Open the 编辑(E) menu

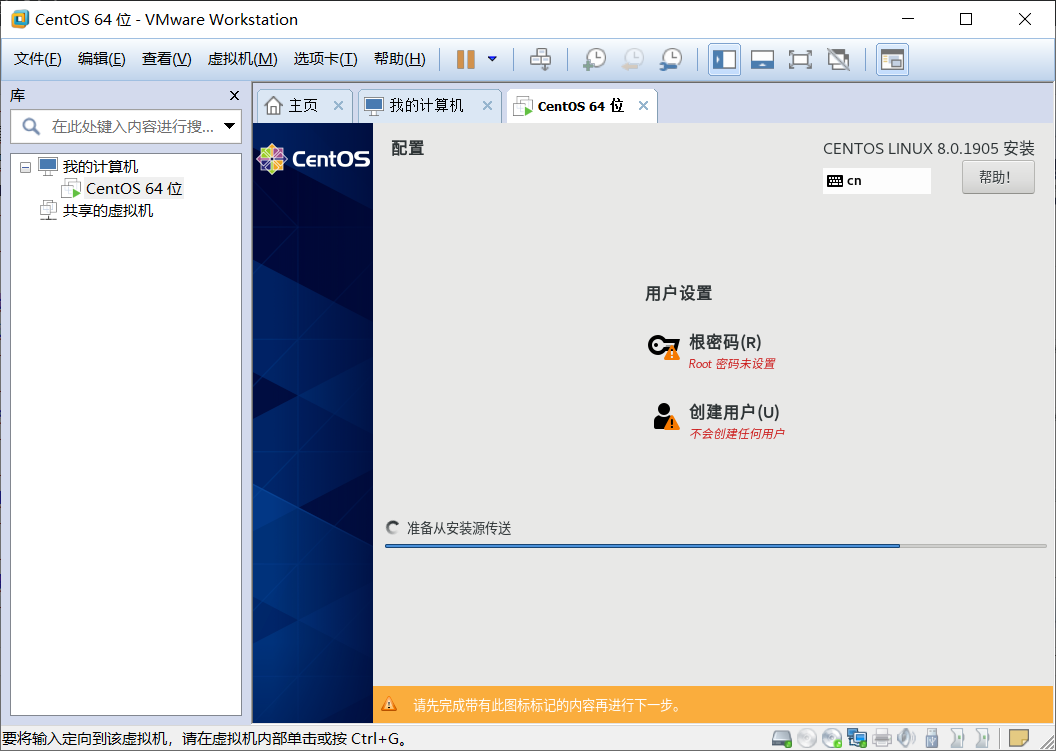(x=102, y=59)
